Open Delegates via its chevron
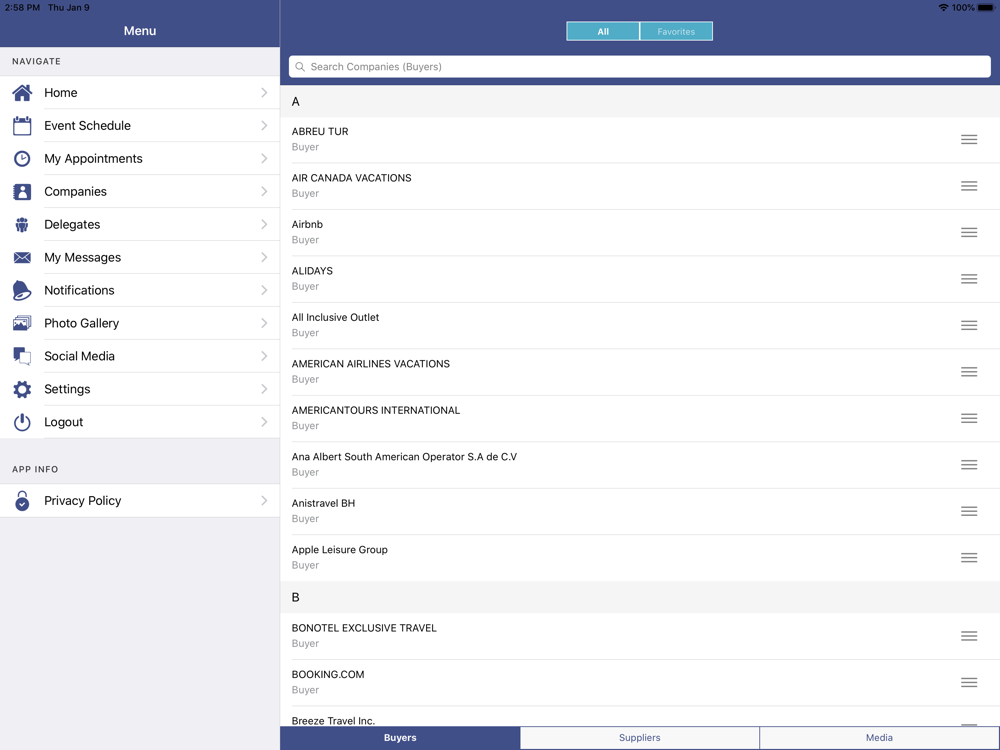 (x=264, y=224)
